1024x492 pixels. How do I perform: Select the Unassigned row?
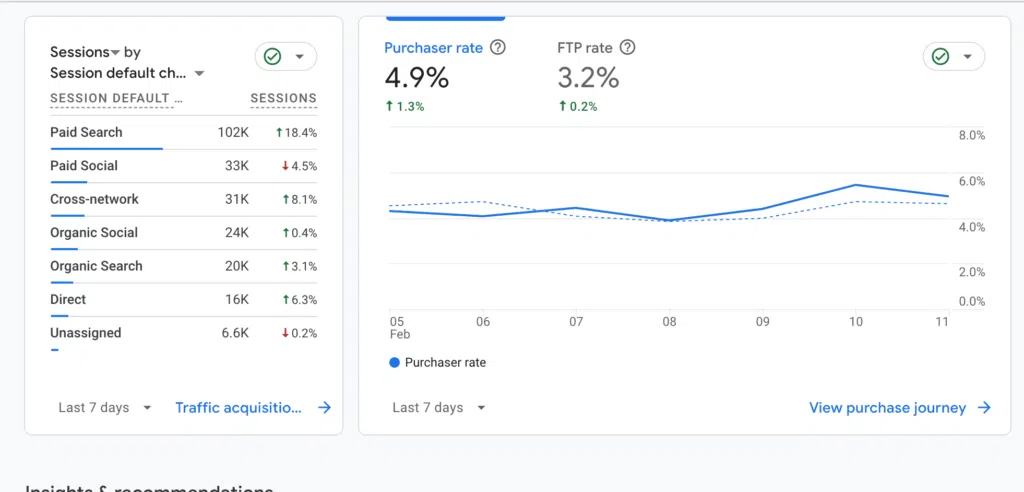coord(184,333)
